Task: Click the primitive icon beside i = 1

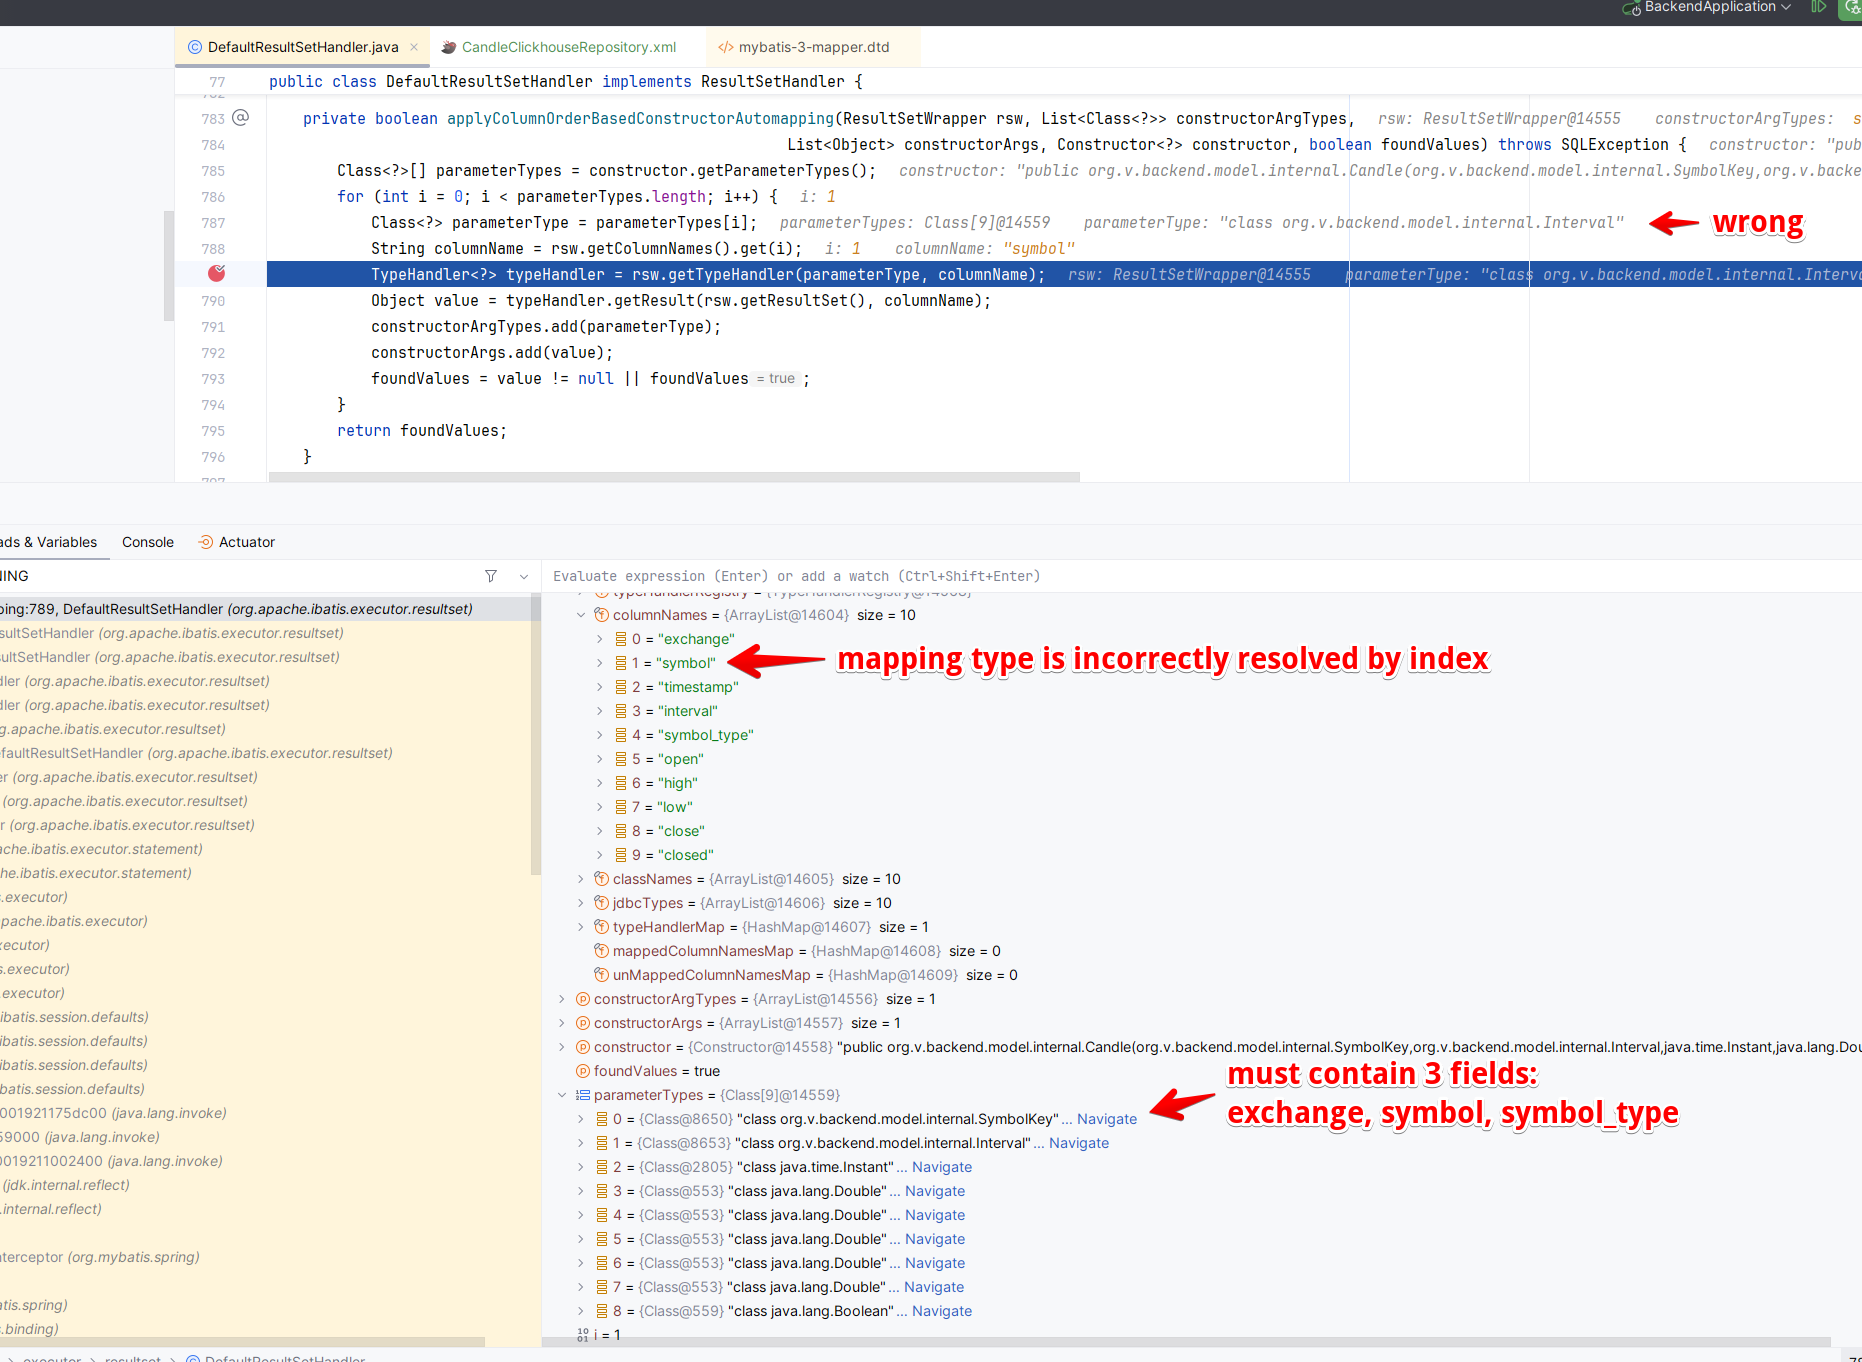Action: (x=583, y=1335)
